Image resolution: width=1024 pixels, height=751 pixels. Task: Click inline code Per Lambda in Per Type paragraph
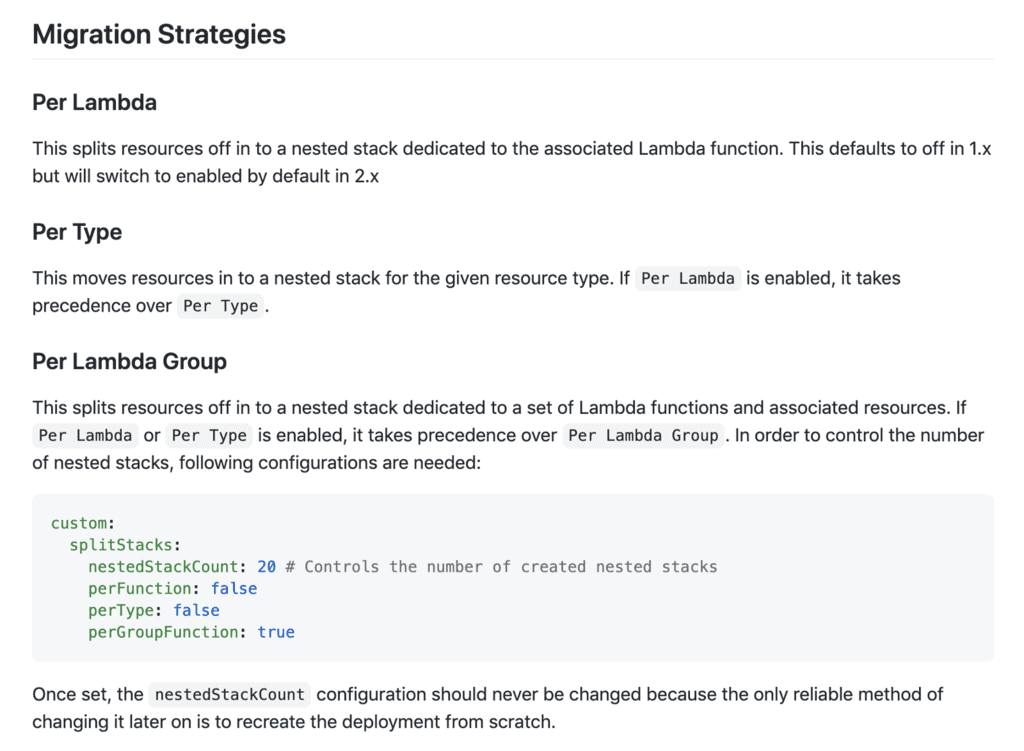click(x=689, y=278)
